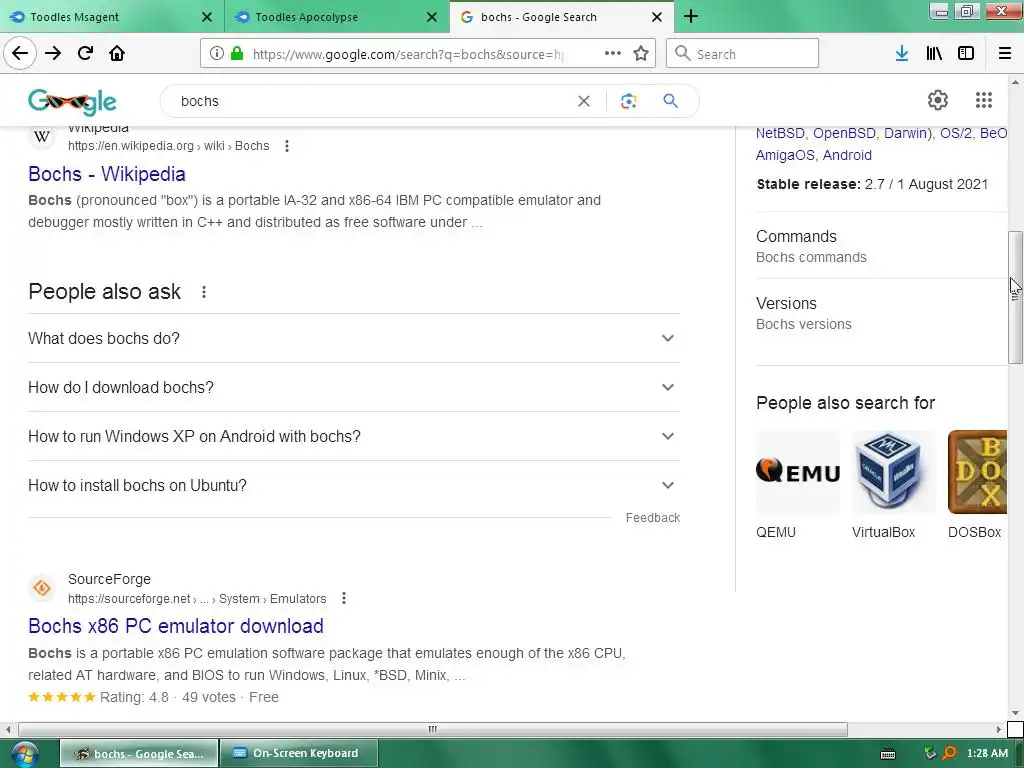Image resolution: width=1024 pixels, height=768 pixels.
Task: Click the green padlock security icon
Action: point(237,54)
